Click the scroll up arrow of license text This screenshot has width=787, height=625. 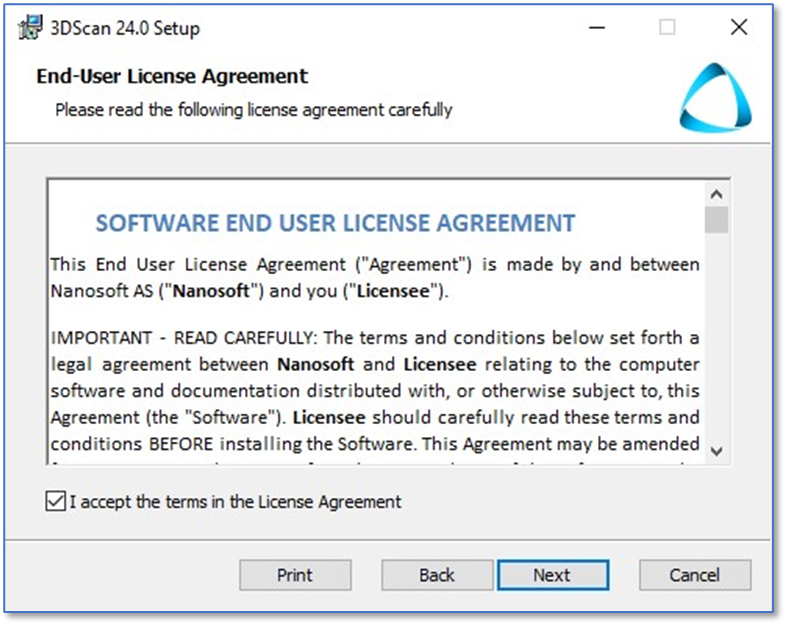click(716, 194)
